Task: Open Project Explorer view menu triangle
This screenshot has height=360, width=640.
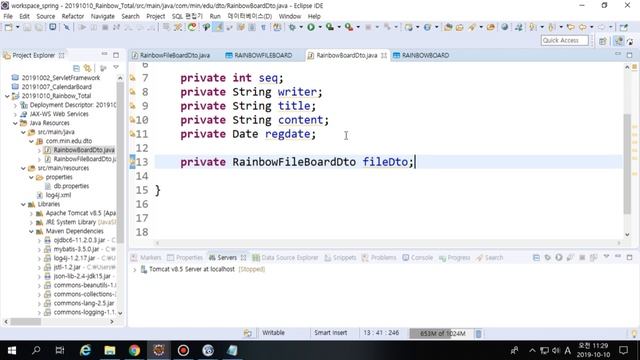Action: tap(116, 67)
